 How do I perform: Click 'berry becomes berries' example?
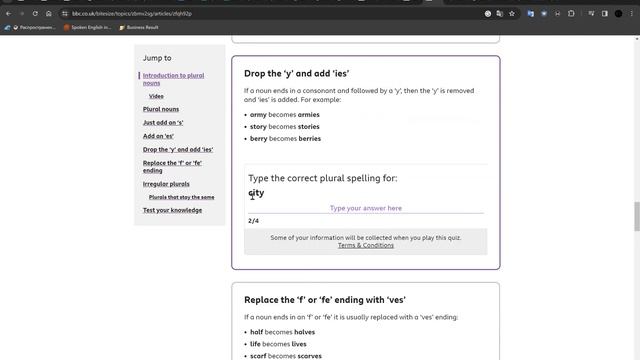[285, 138]
